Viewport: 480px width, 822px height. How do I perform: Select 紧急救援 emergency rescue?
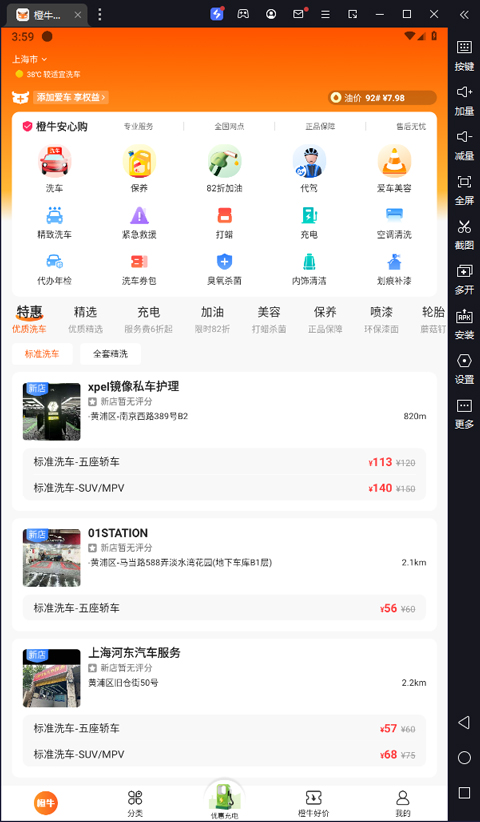pyautogui.click(x=139, y=223)
